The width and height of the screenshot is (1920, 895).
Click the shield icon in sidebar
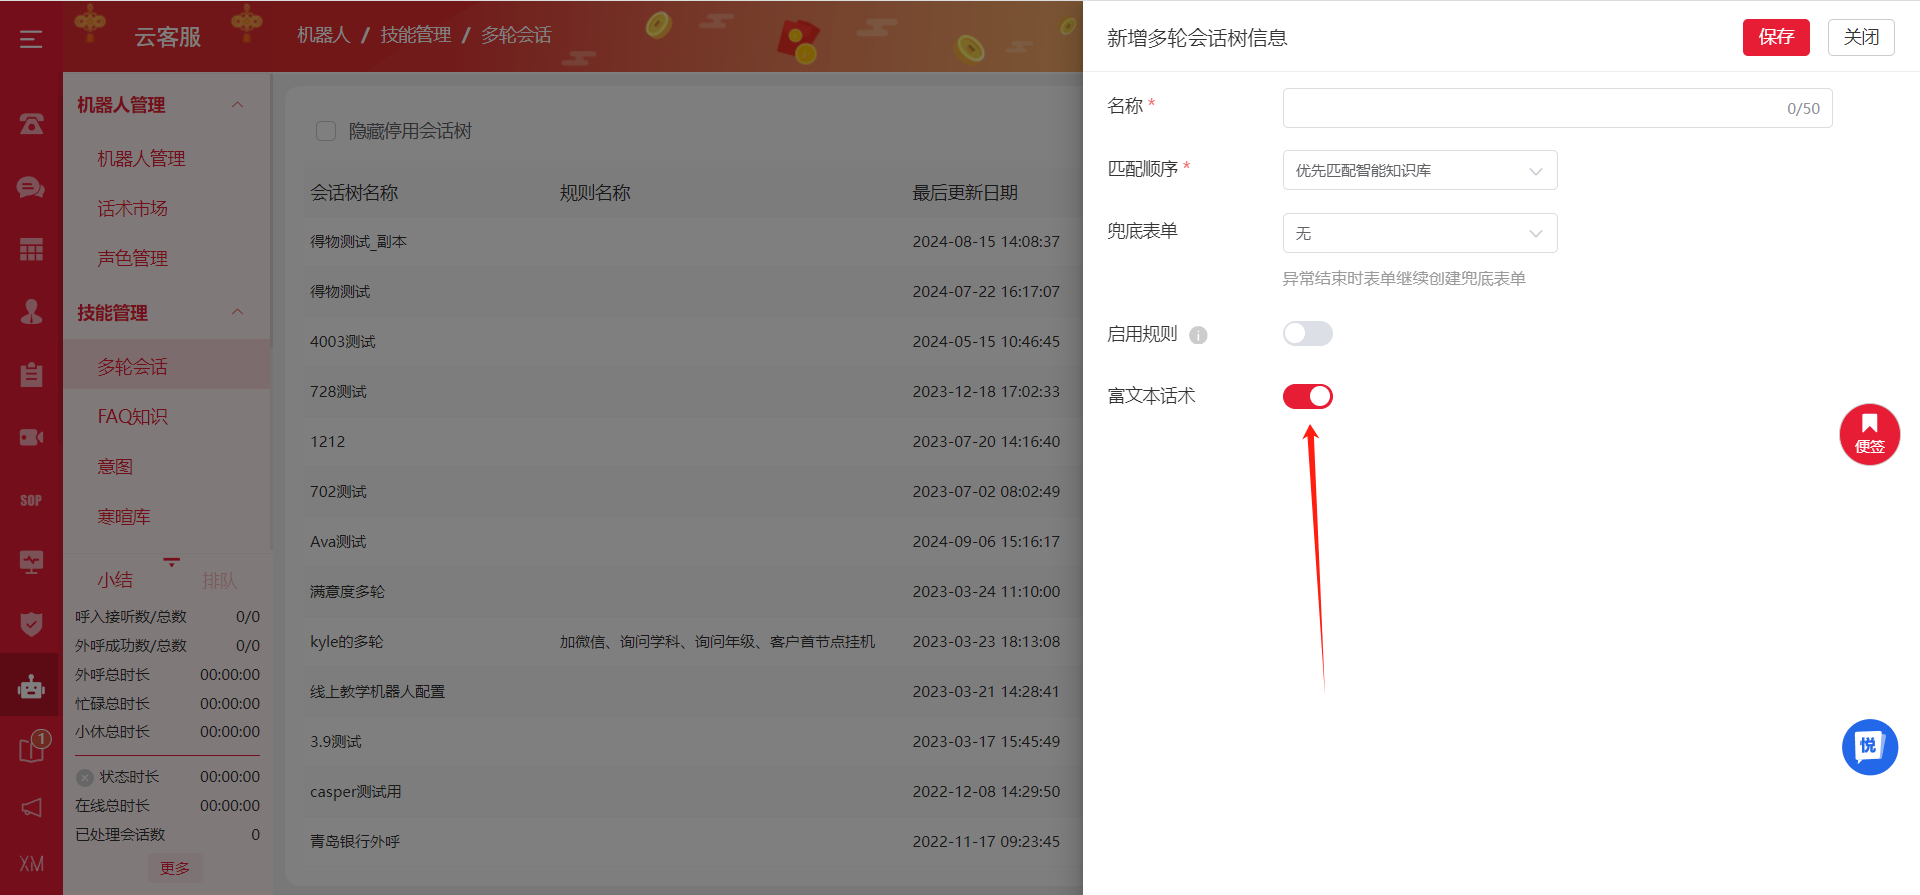31,624
